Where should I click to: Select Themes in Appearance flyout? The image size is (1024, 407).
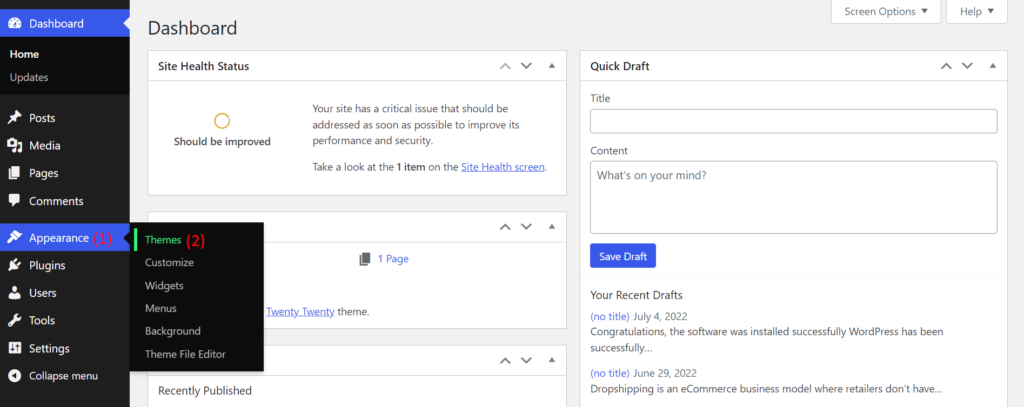[x=163, y=240]
